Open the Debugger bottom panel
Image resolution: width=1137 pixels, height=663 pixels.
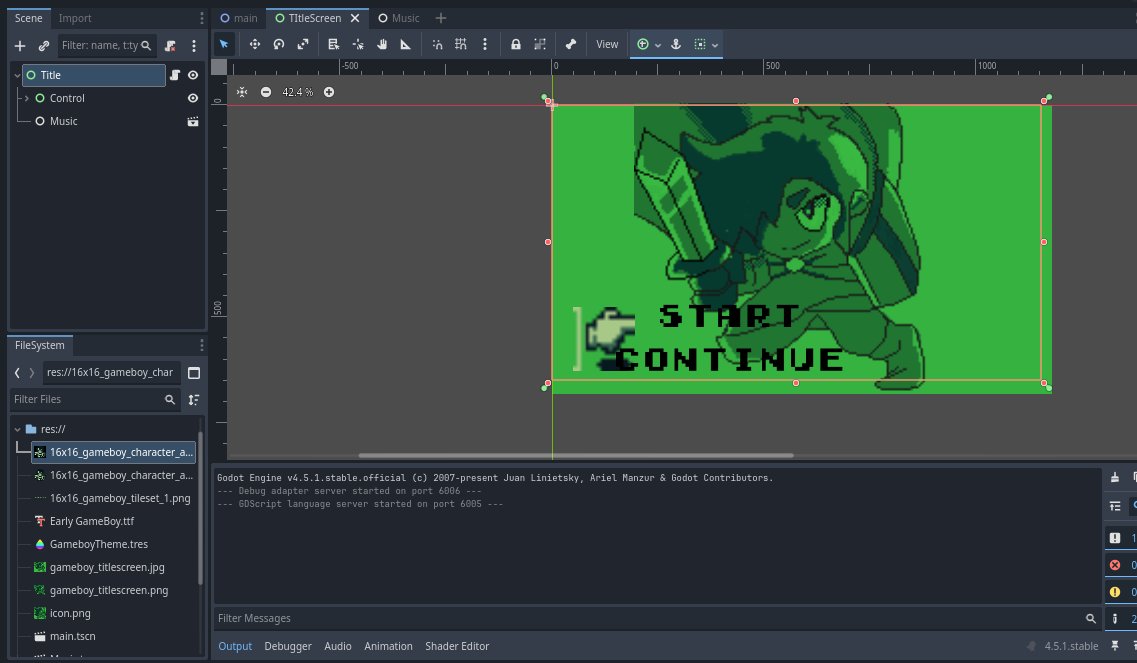coord(288,646)
